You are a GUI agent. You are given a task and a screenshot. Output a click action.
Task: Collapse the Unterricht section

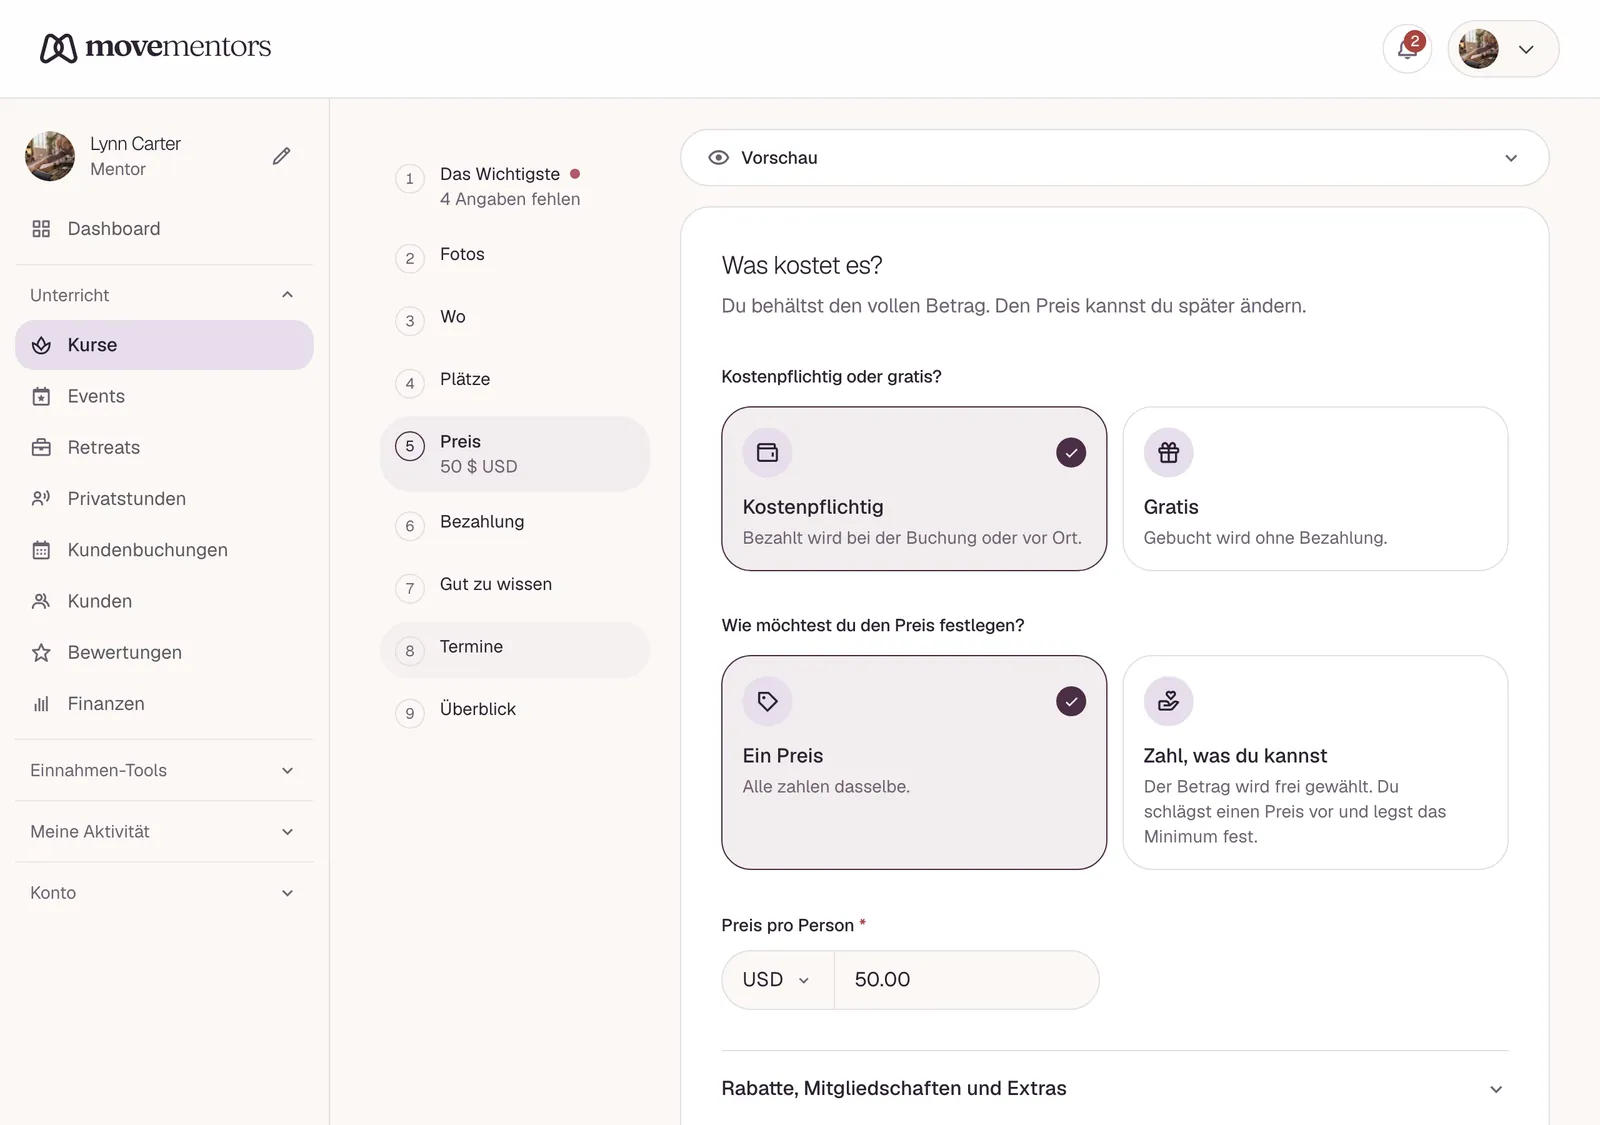point(164,295)
